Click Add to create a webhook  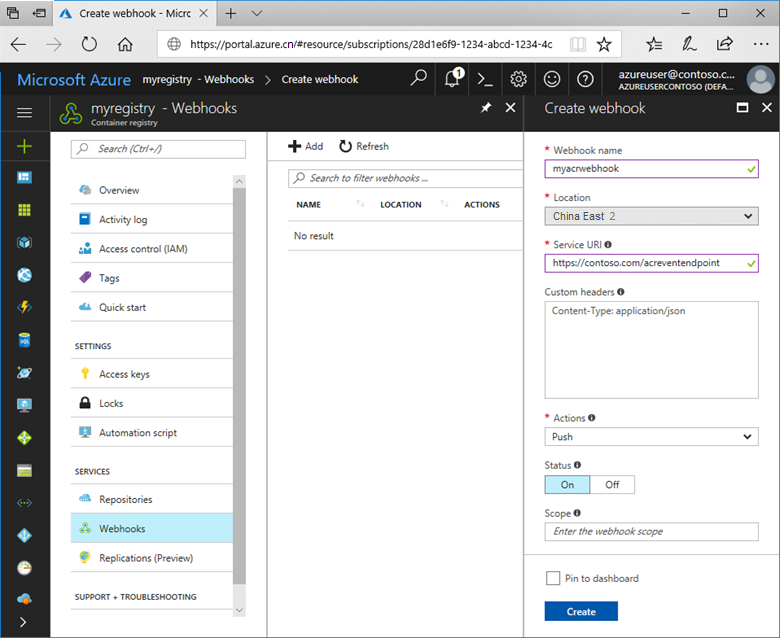(x=306, y=146)
